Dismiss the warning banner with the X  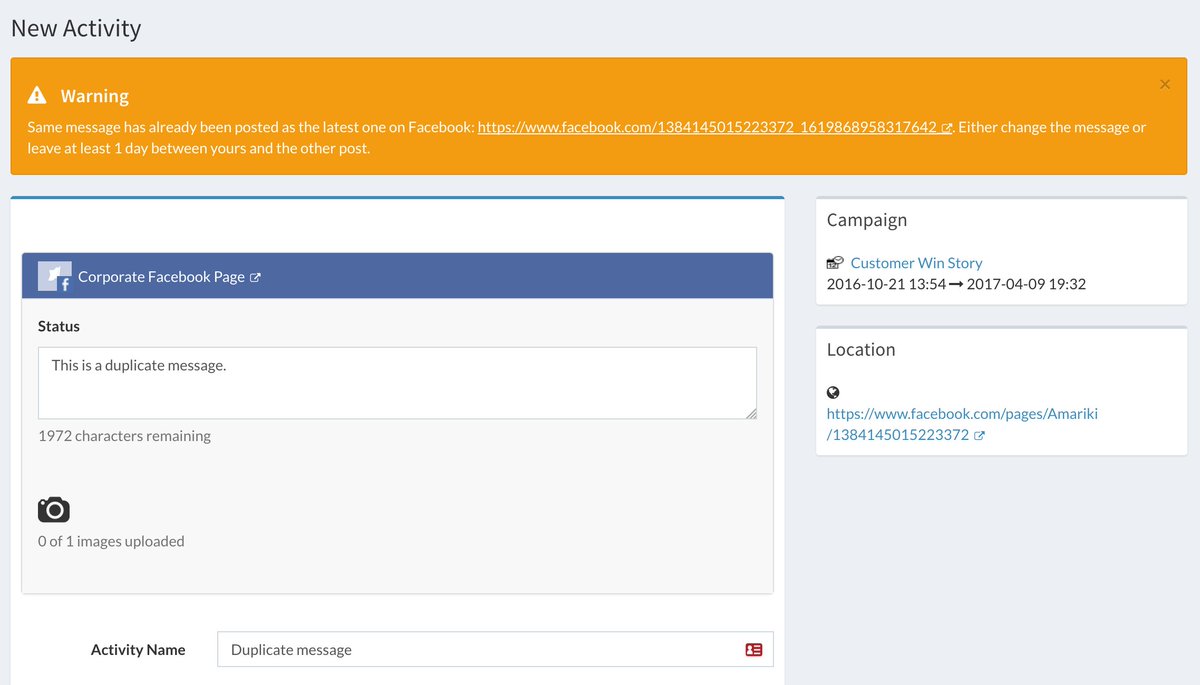1164,84
